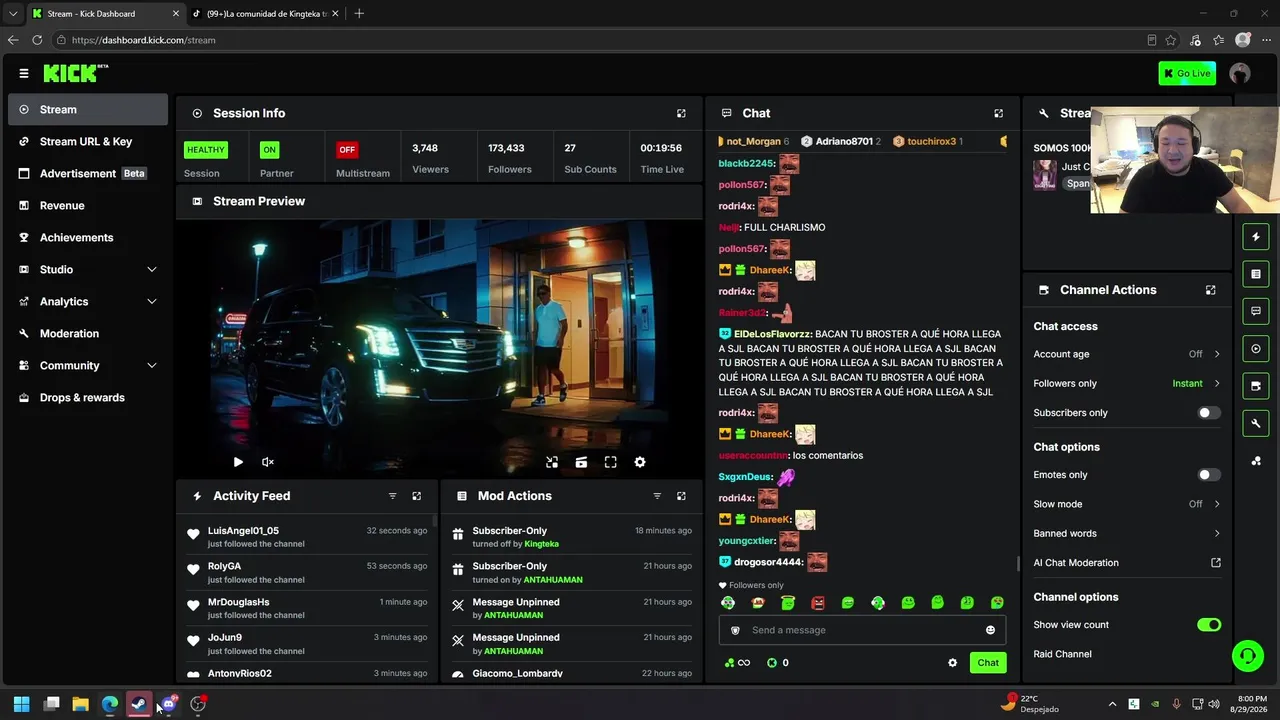Filter the Mod Actions list
The width and height of the screenshot is (1280, 720).
coord(657,496)
